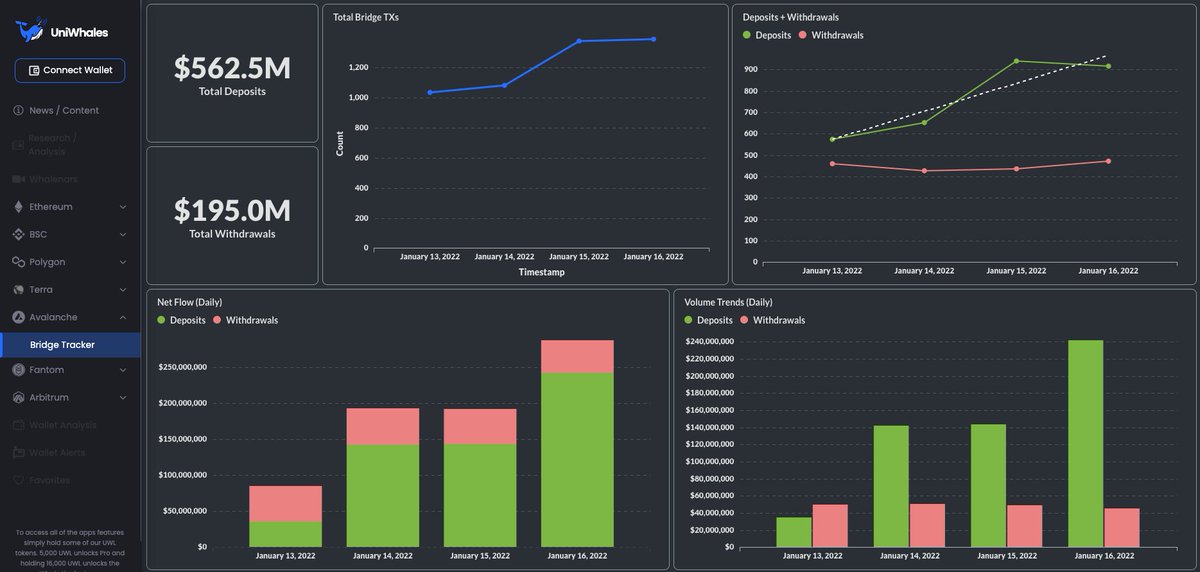The image size is (1200, 572).
Task: Click the Fantom label in sidebar
Action: click(x=47, y=369)
